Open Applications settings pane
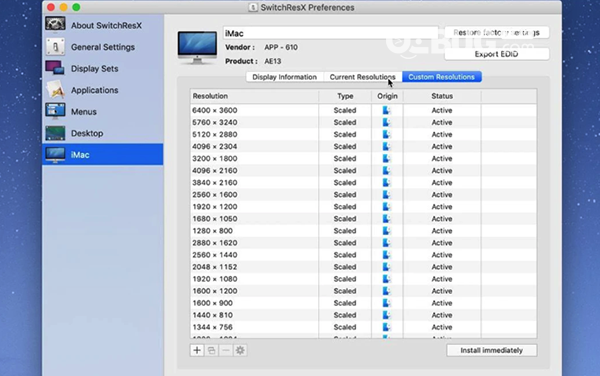 tap(103, 90)
